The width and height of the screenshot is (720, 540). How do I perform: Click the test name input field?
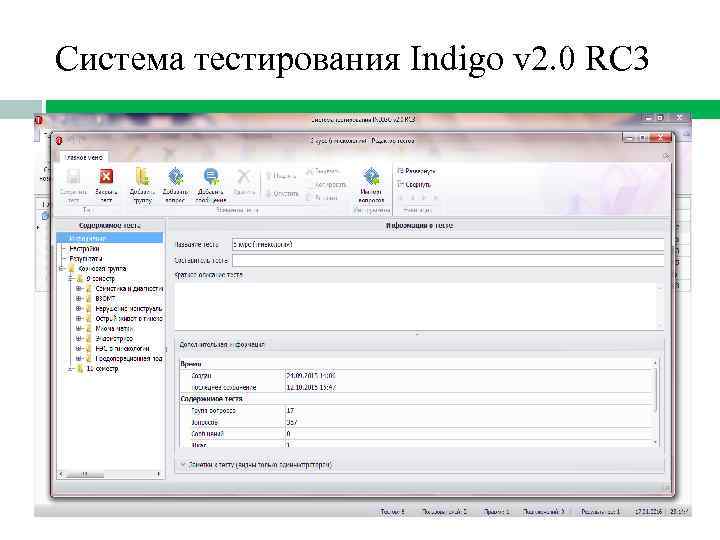coord(448,244)
